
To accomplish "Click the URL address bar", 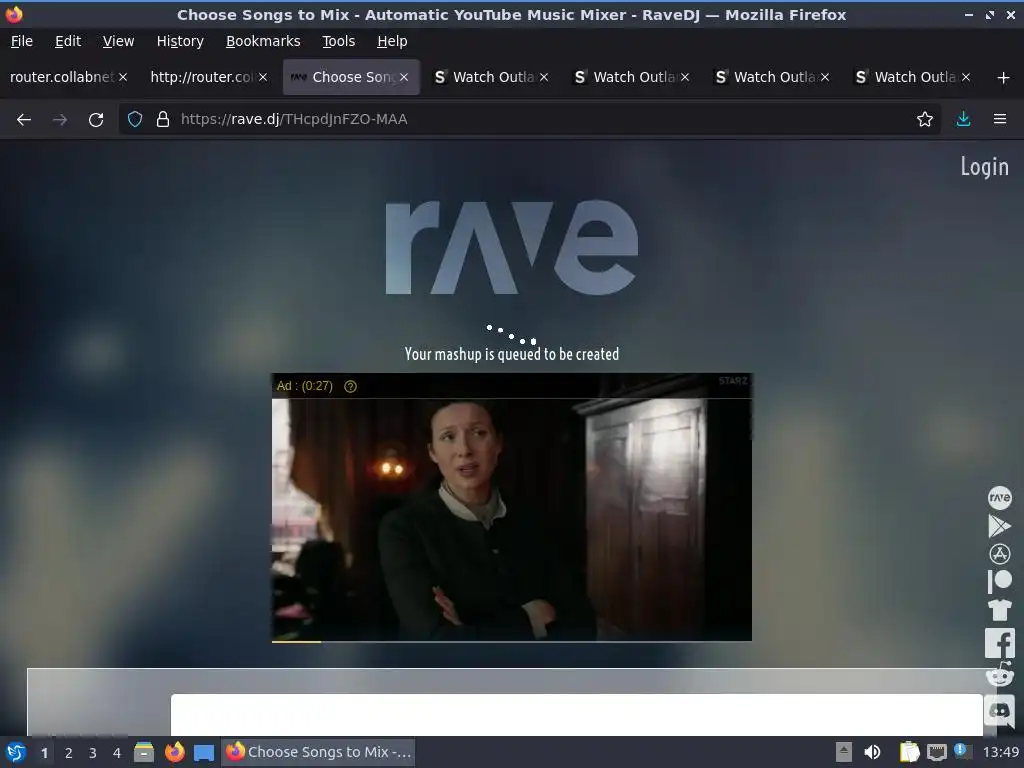I will pyautogui.click(x=529, y=119).
